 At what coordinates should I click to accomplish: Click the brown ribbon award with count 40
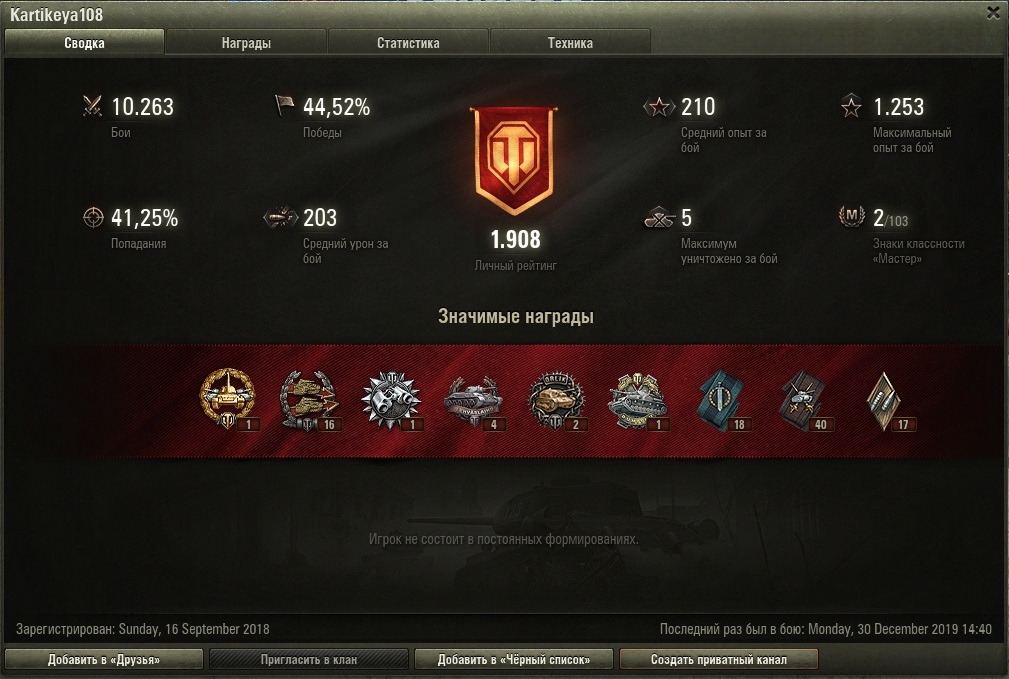tap(803, 400)
